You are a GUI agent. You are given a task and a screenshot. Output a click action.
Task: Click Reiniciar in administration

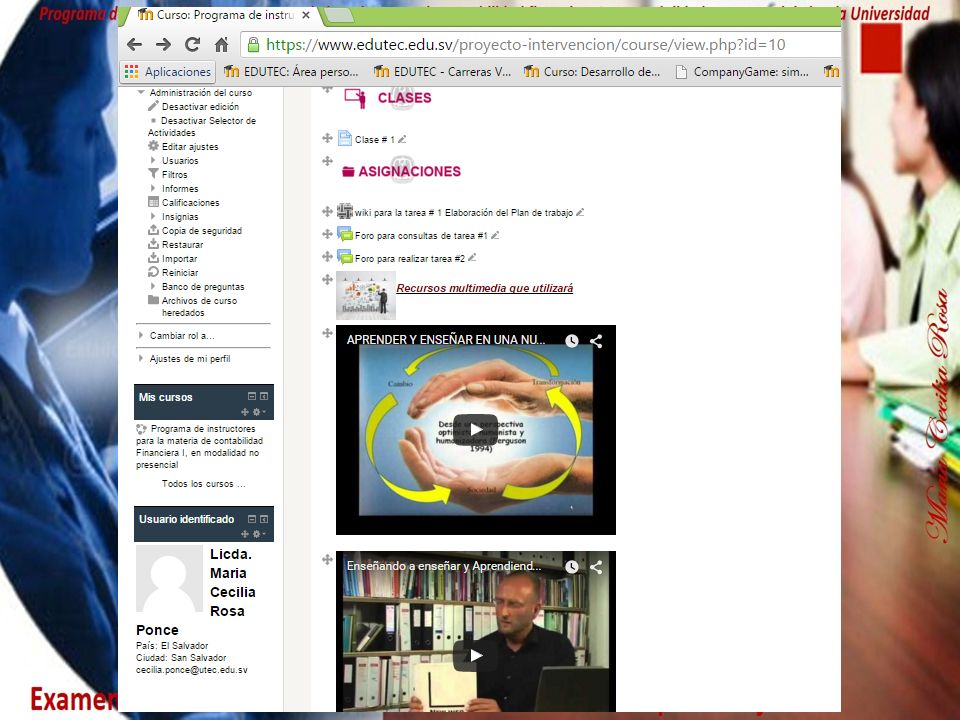tap(180, 273)
